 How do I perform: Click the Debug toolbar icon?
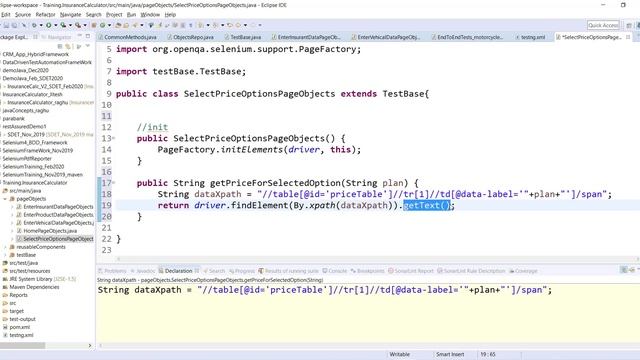point(34,25)
